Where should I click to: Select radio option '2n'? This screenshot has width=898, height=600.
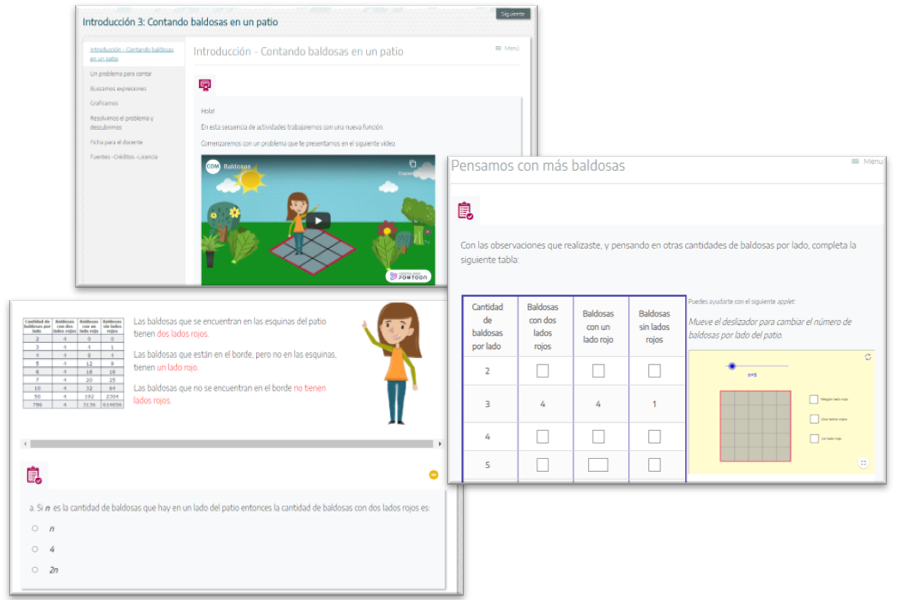pyautogui.click(x=35, y=570)
